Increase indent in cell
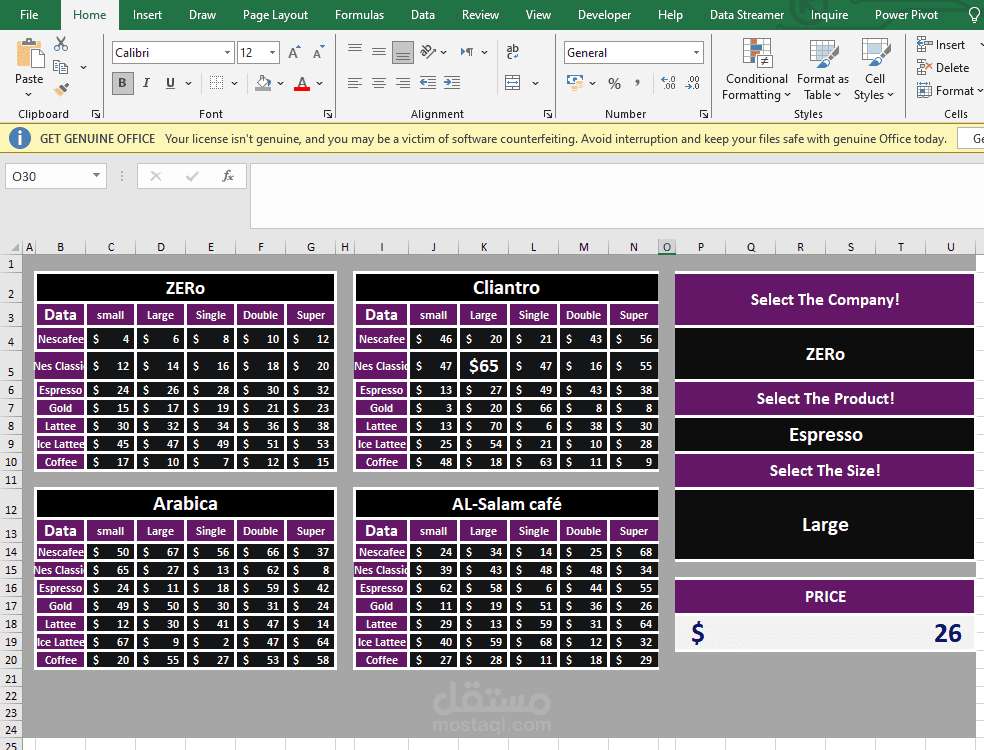 click(x=452, y=83)
